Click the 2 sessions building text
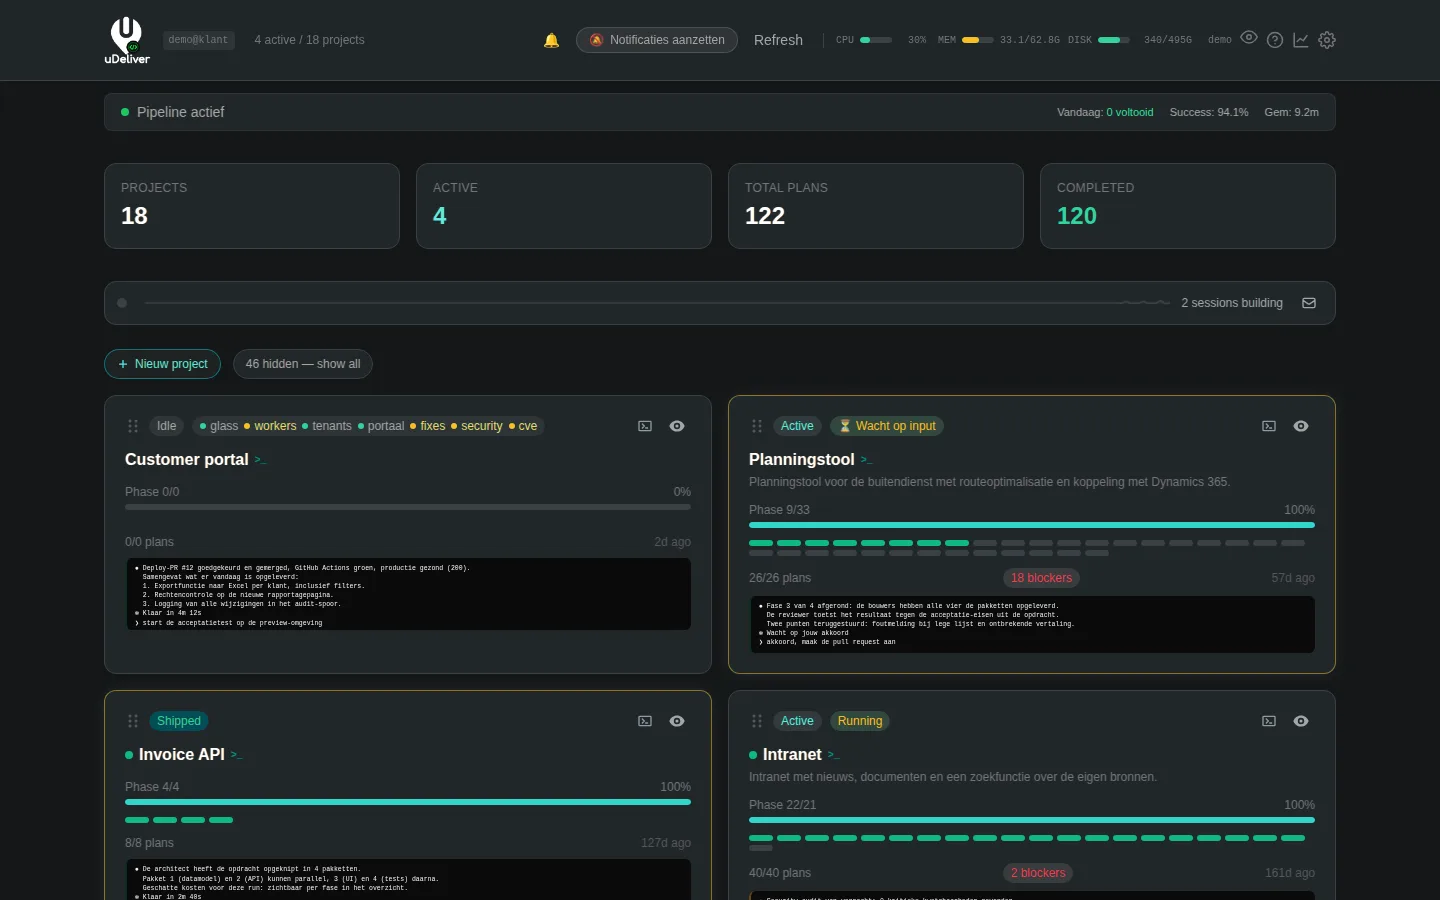1440x900 pixels. pos(1232,303)
